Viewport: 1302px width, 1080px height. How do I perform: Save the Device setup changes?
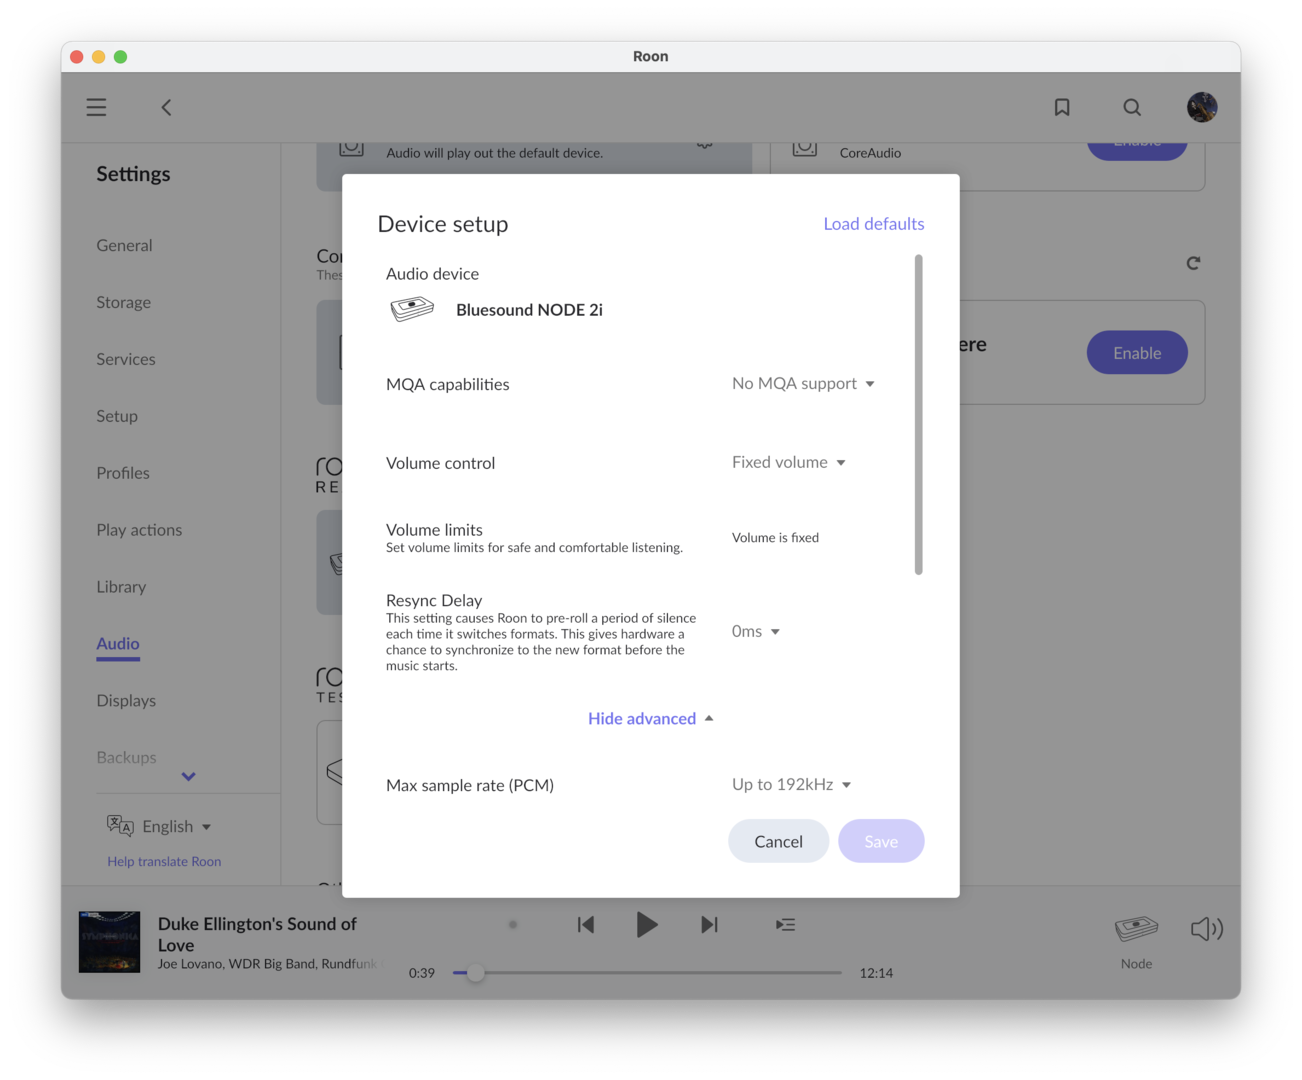[881, 842]
